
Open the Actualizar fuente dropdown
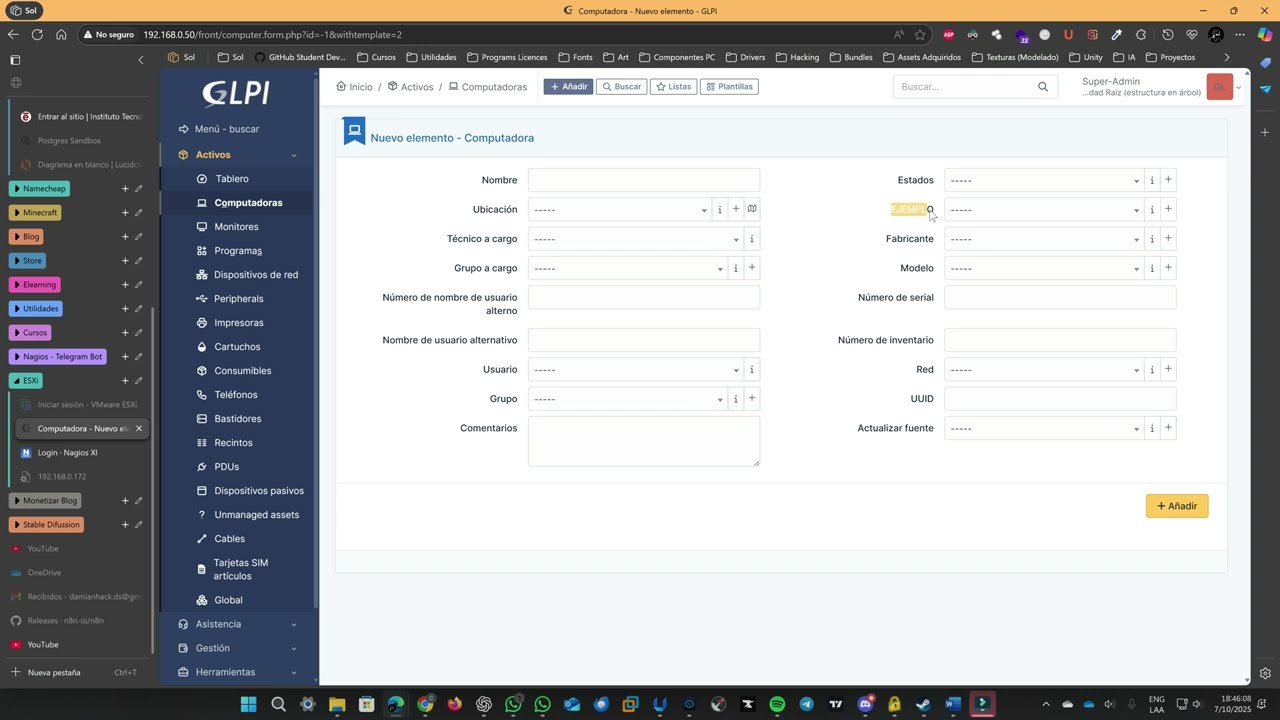(x=1043, y=428)
